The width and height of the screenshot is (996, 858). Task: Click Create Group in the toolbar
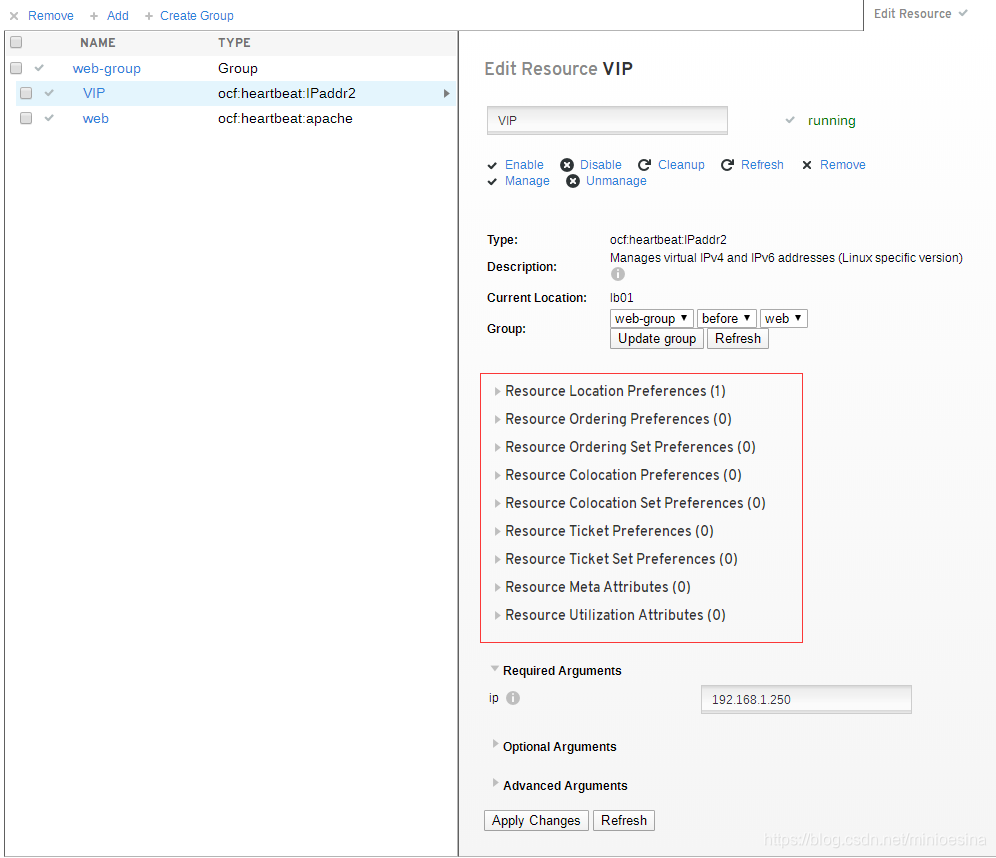(x=196, y=15)
